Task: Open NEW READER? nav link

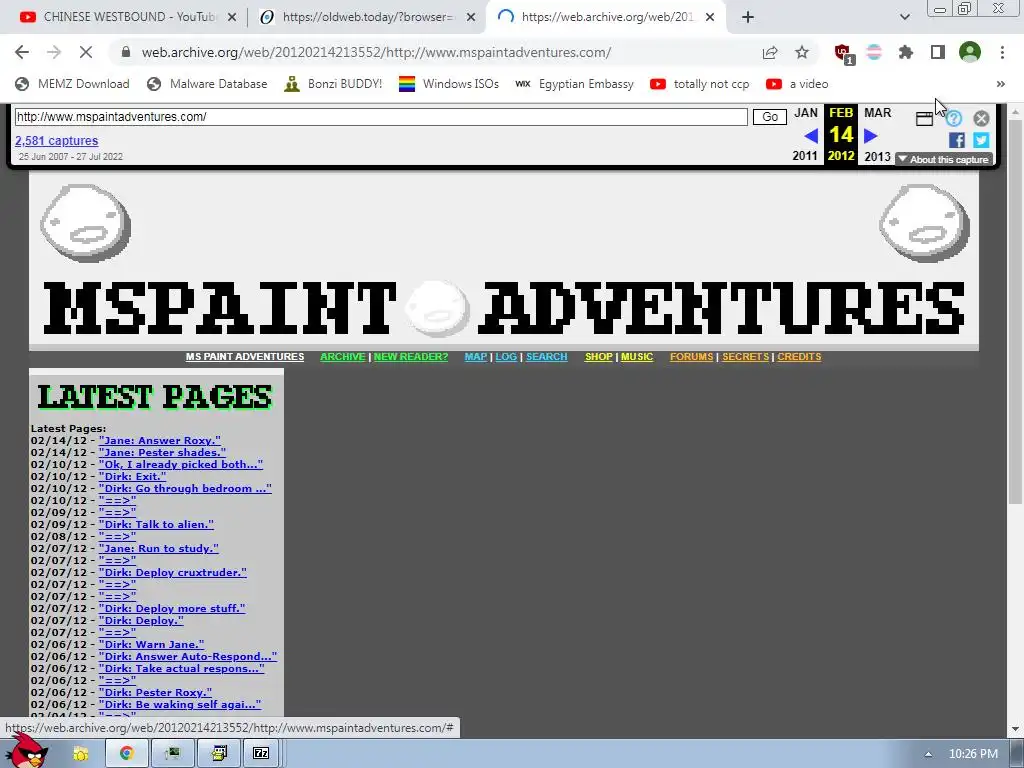Action: (x=411, y=357)
